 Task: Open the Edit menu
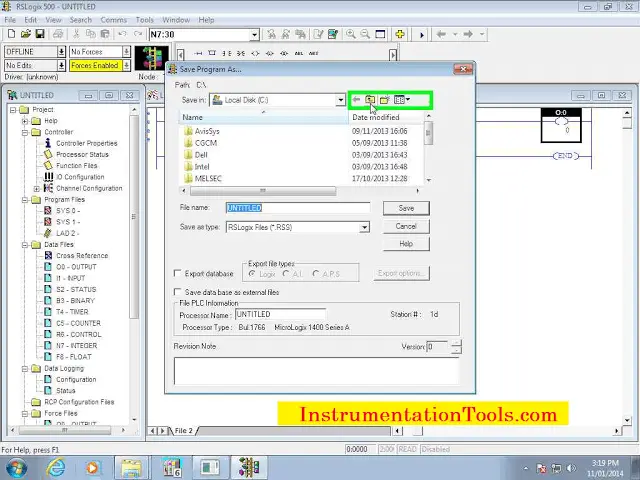pos(30,20)
